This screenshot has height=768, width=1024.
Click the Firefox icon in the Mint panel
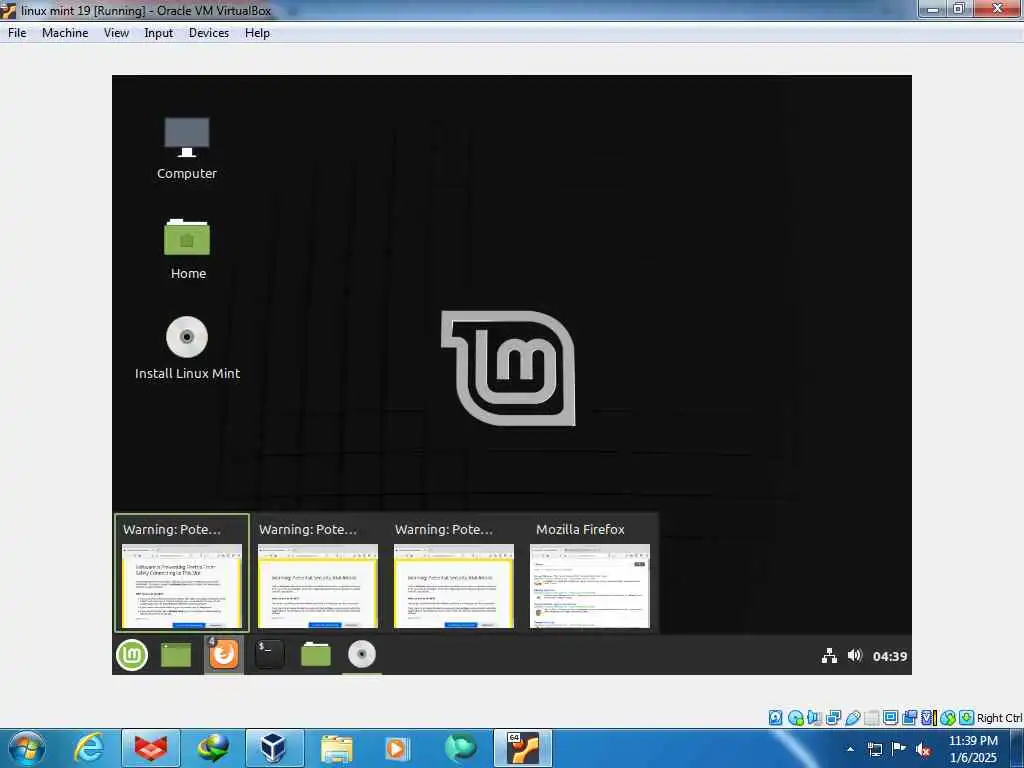(223, 654)
